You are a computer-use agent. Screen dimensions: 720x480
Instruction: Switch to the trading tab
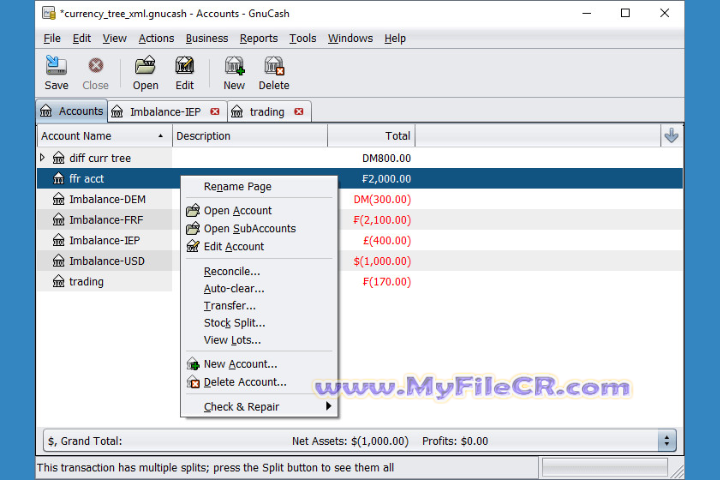pos(269,112)
